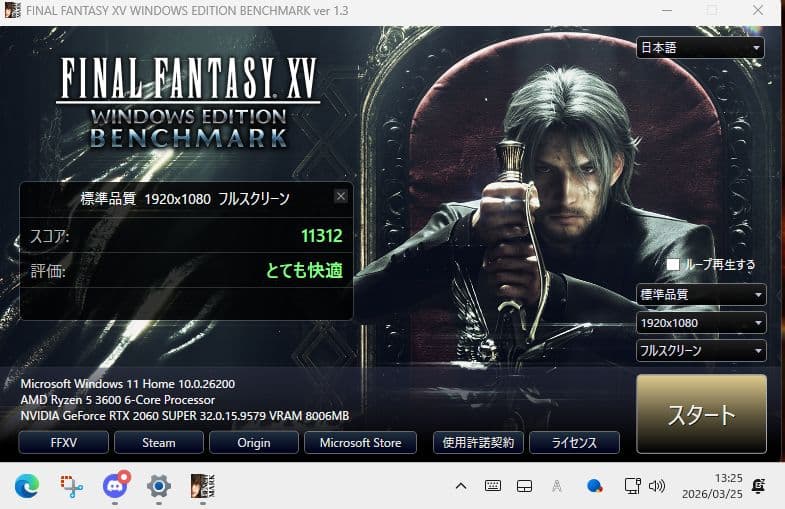Show hidden tray icons chevron

(x=461, y=486)
